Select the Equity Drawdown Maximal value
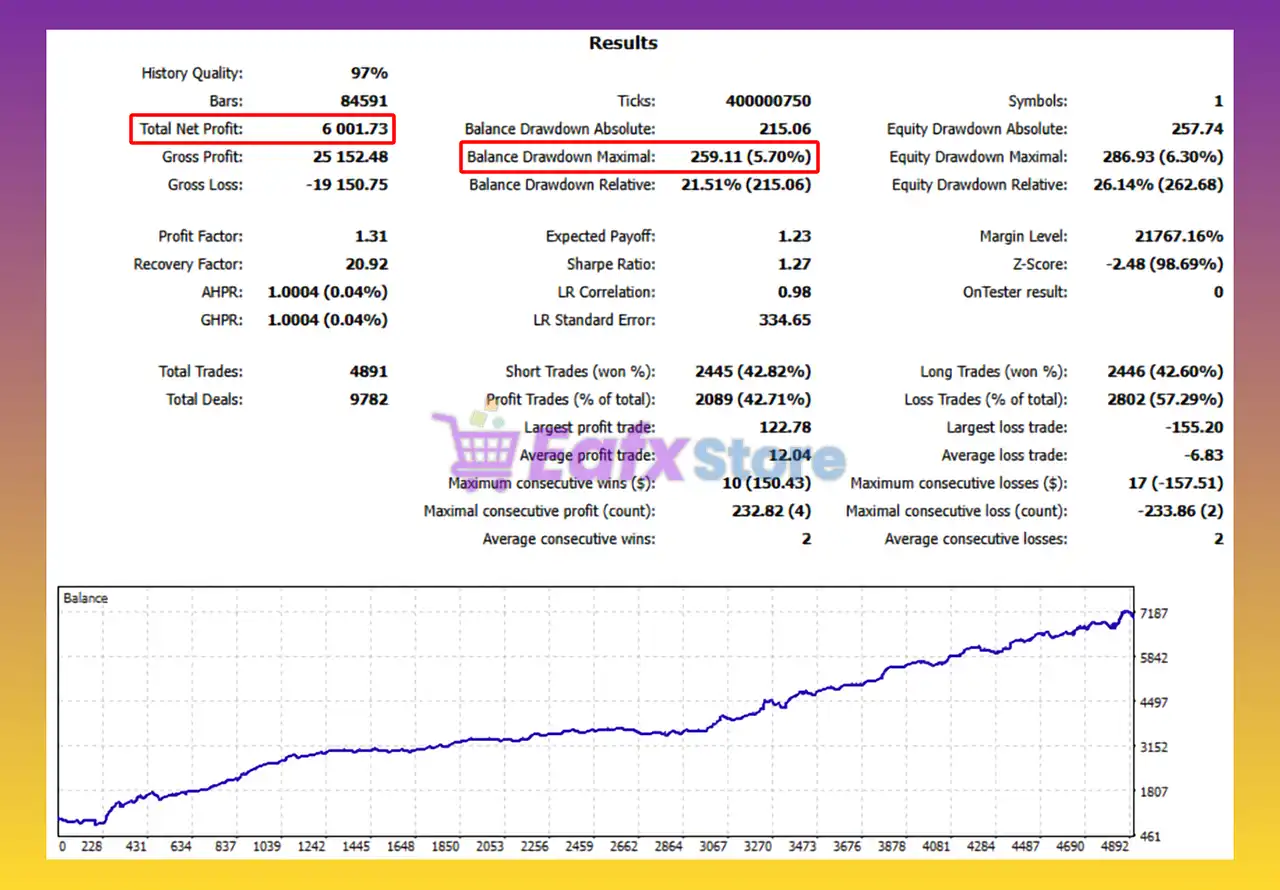Viewport: 1280px width, 890px height. click(x=1160, y=157)
